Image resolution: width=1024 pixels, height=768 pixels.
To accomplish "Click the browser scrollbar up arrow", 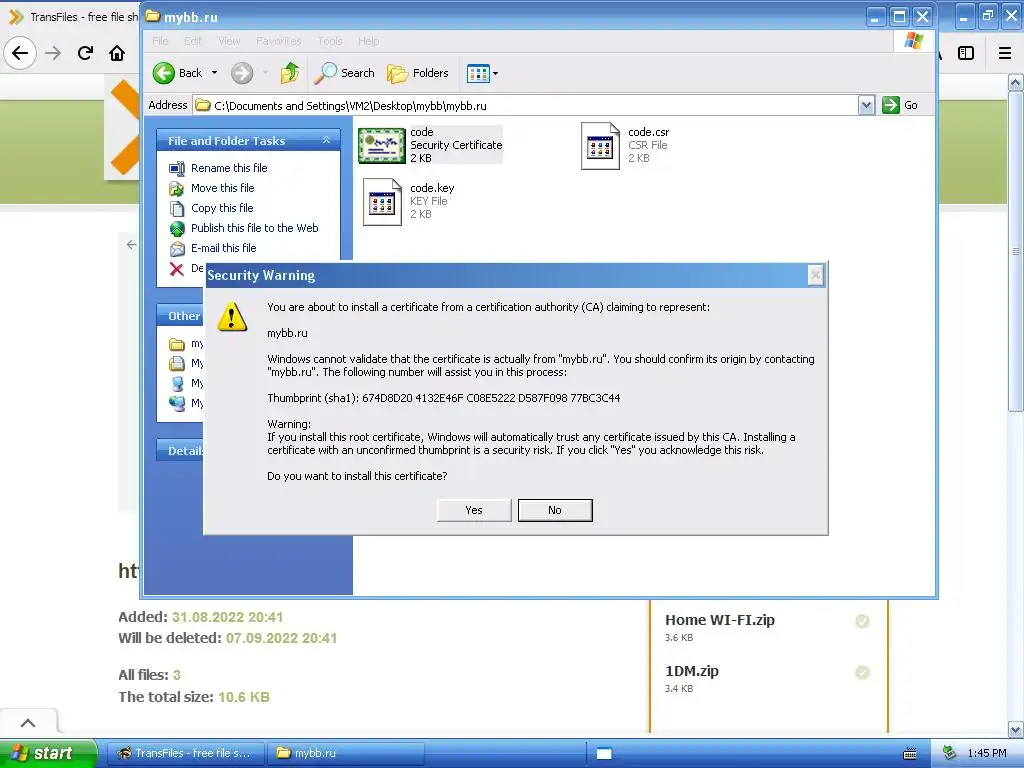I will pyautogui.click(x=1015, y=83).
